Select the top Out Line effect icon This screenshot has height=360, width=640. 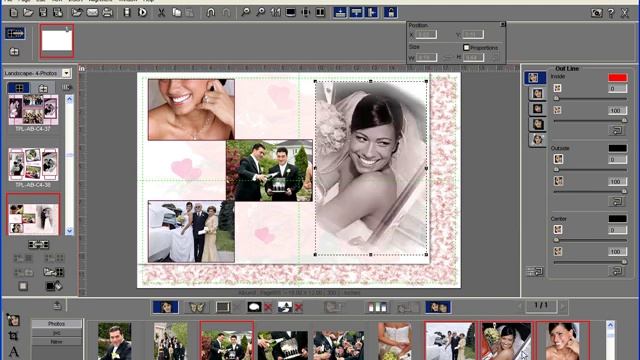coord(535,78)
